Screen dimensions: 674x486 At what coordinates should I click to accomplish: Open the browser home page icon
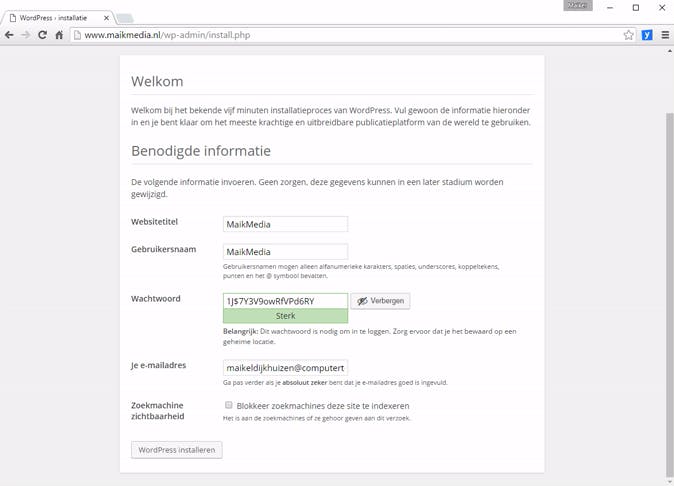click(59, 35)
